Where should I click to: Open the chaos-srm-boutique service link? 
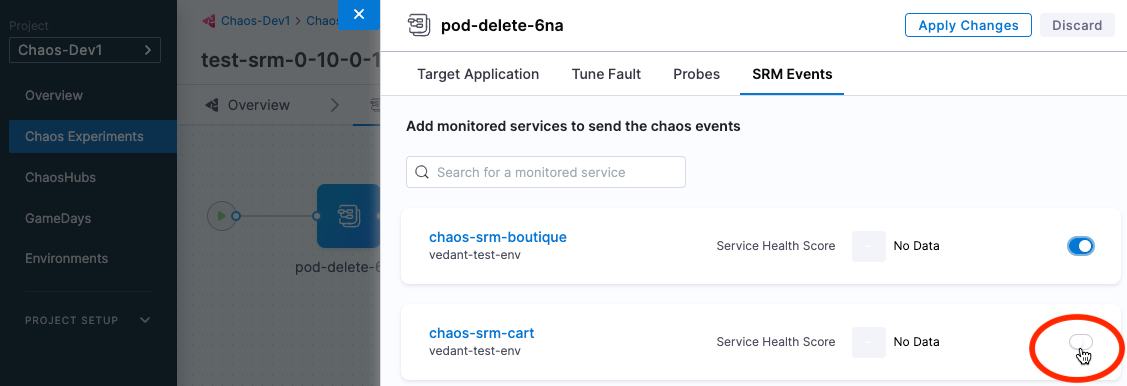[498, 237]
